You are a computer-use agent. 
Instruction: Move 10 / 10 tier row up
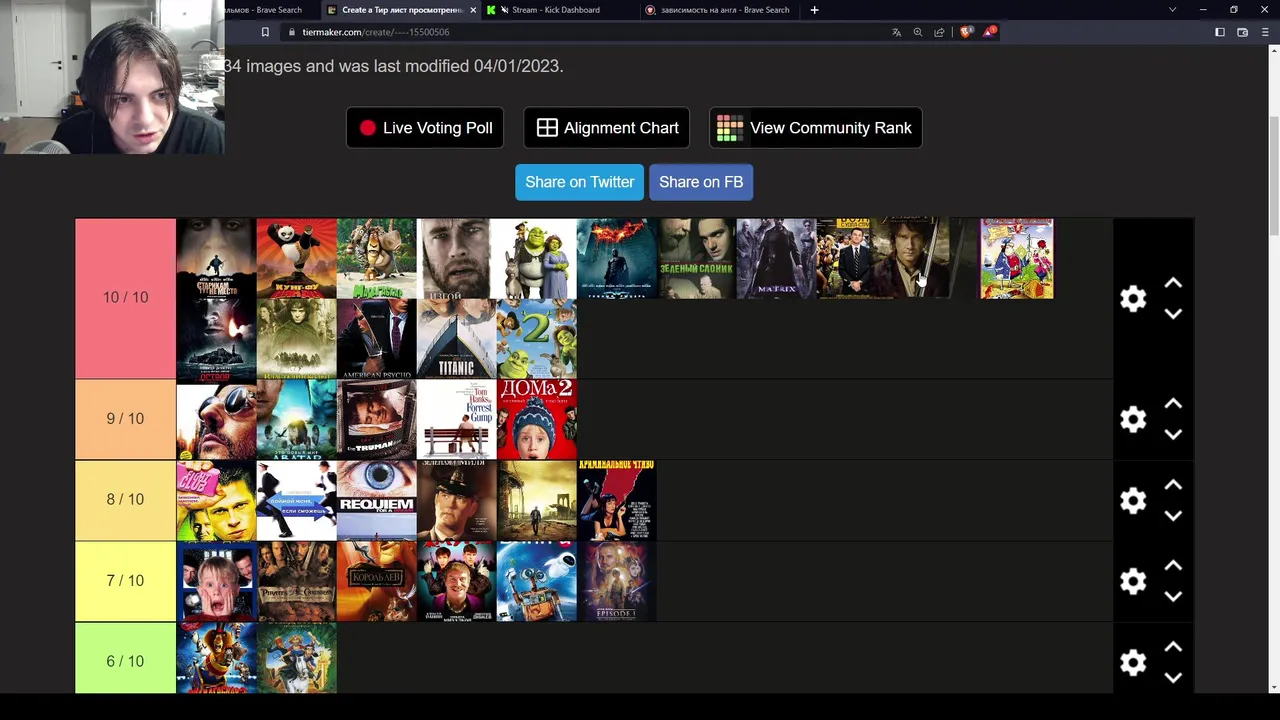coord(1173,284)
